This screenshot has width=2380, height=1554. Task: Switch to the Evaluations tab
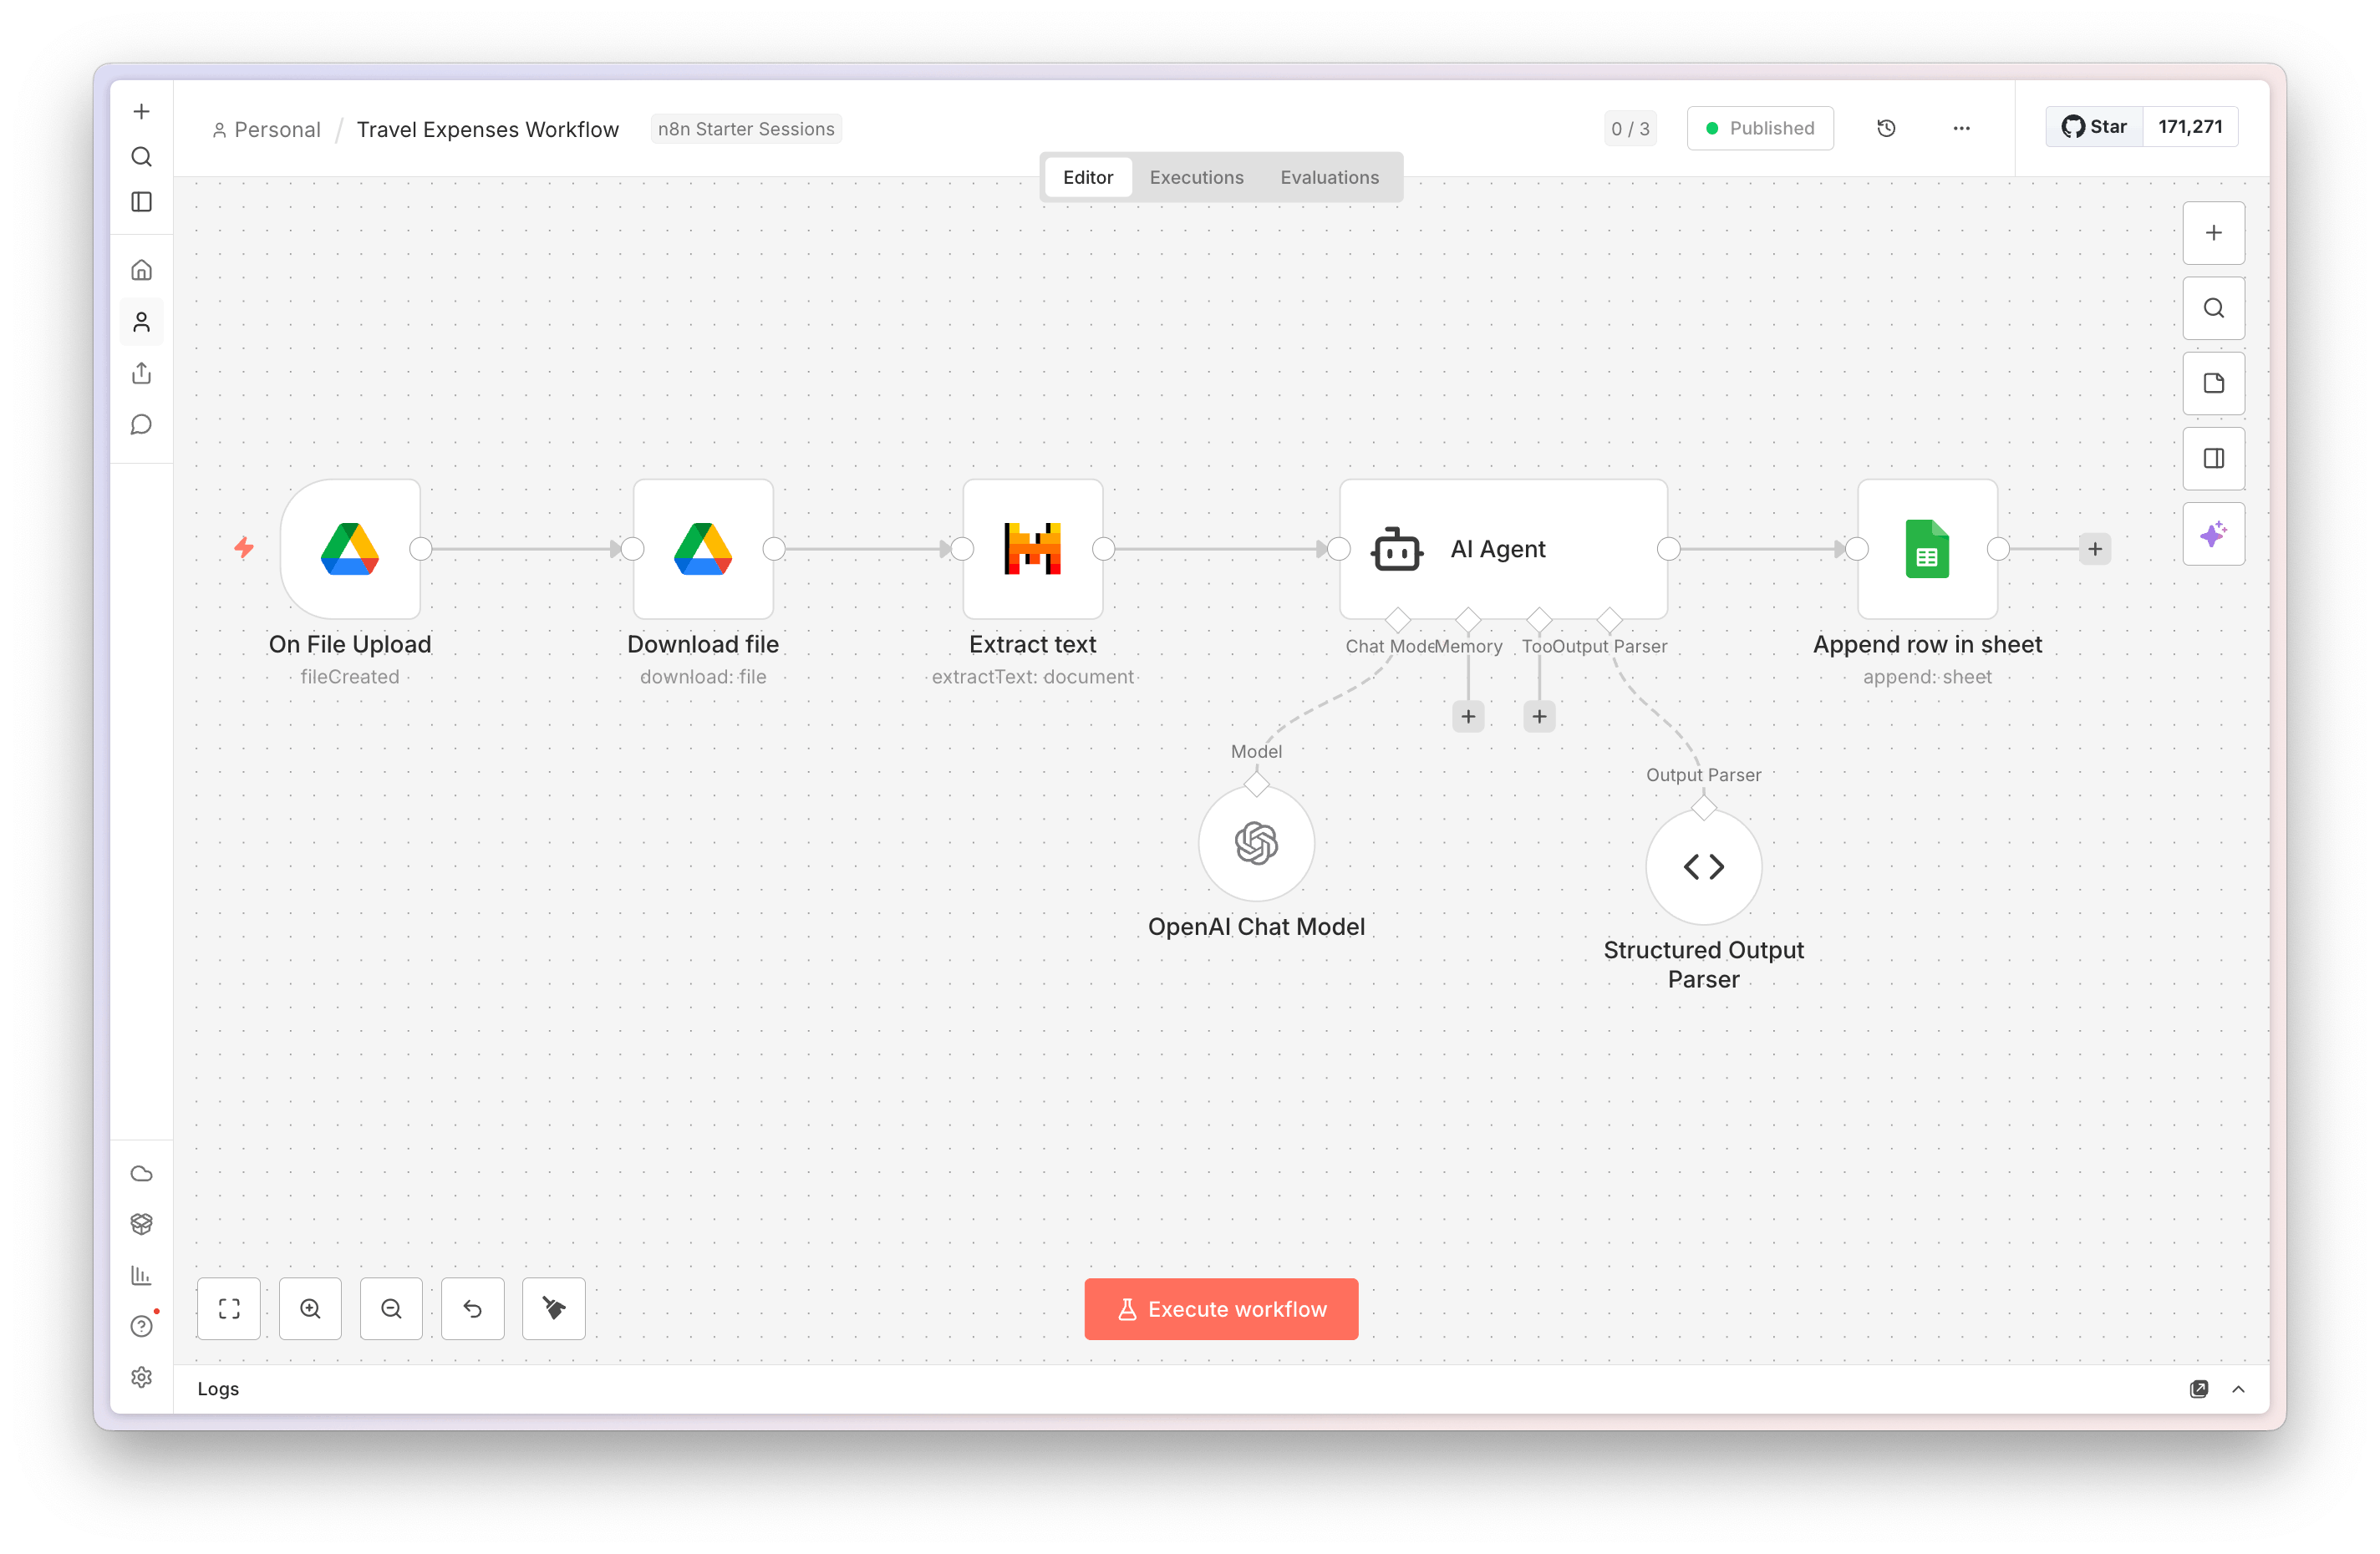[x=1329, y=176]
